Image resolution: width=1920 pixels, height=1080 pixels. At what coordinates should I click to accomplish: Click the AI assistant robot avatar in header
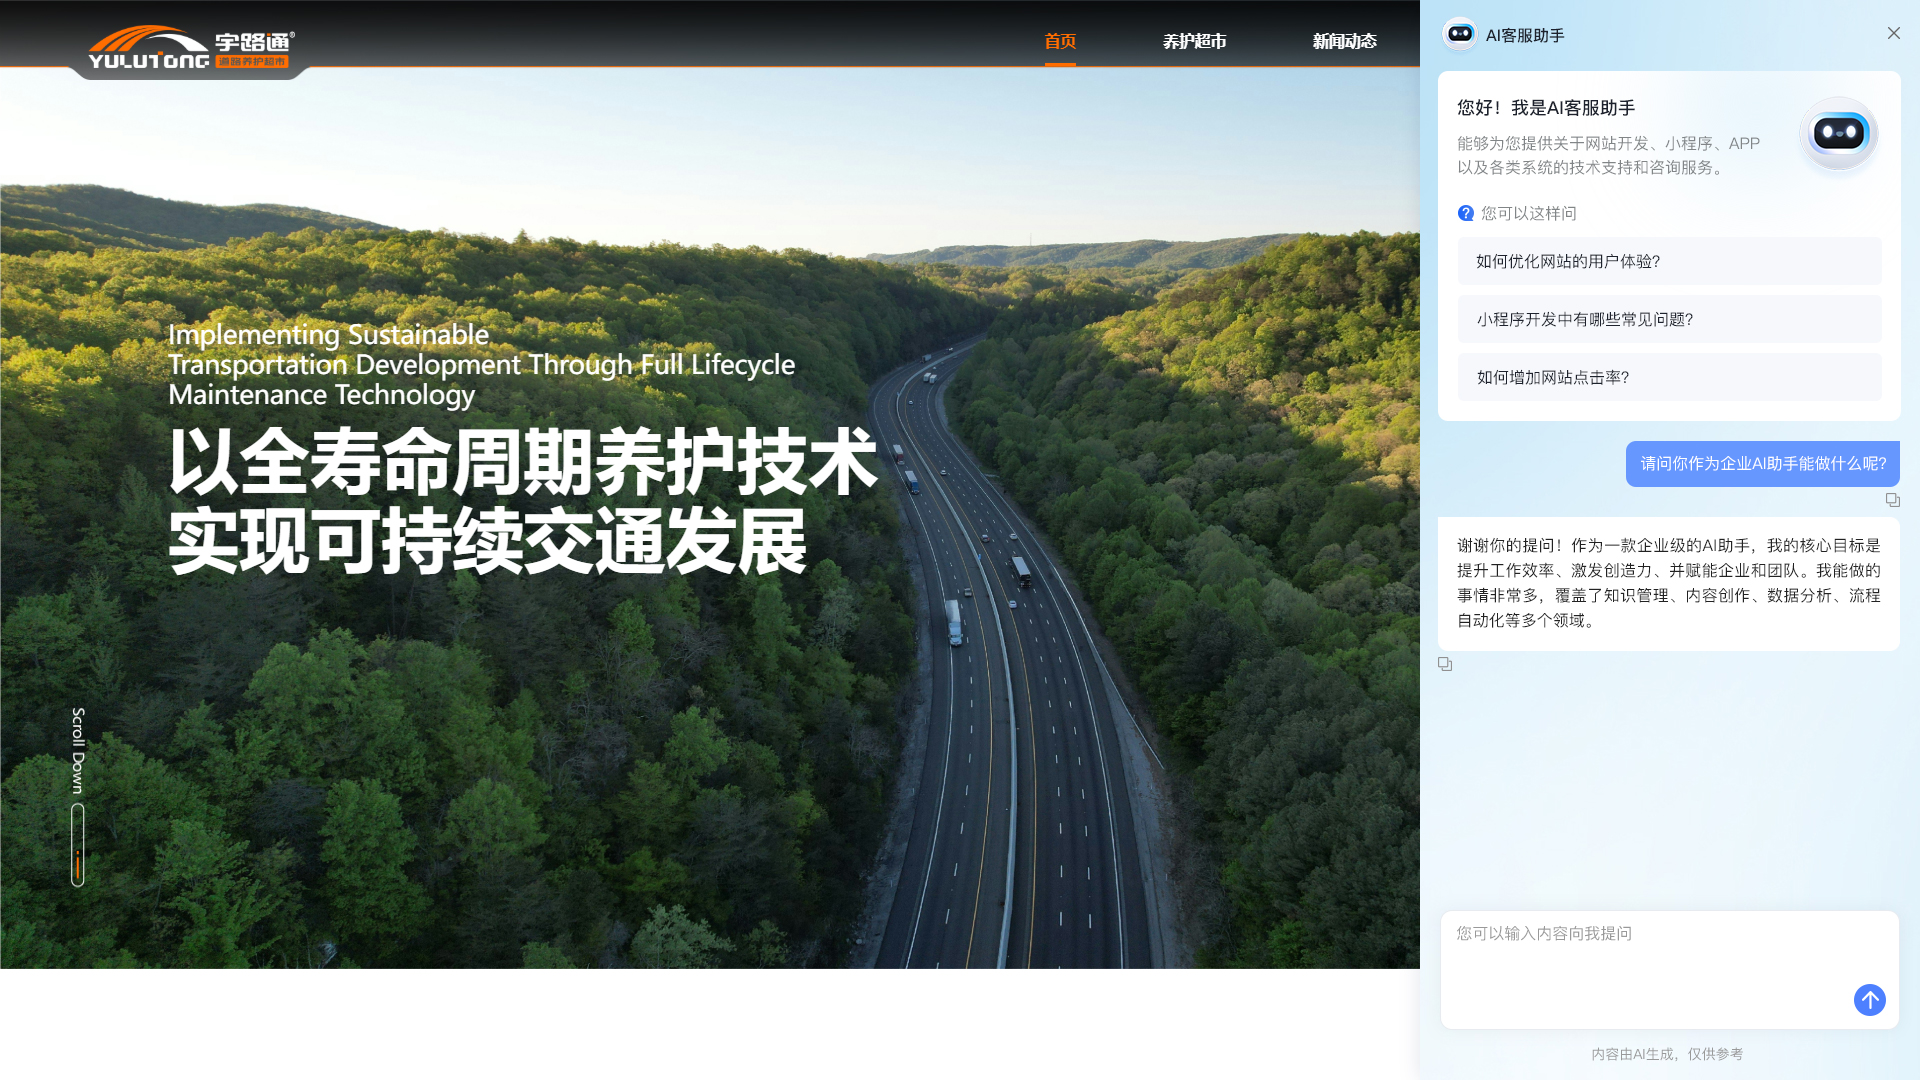(x=1460, y=34)
